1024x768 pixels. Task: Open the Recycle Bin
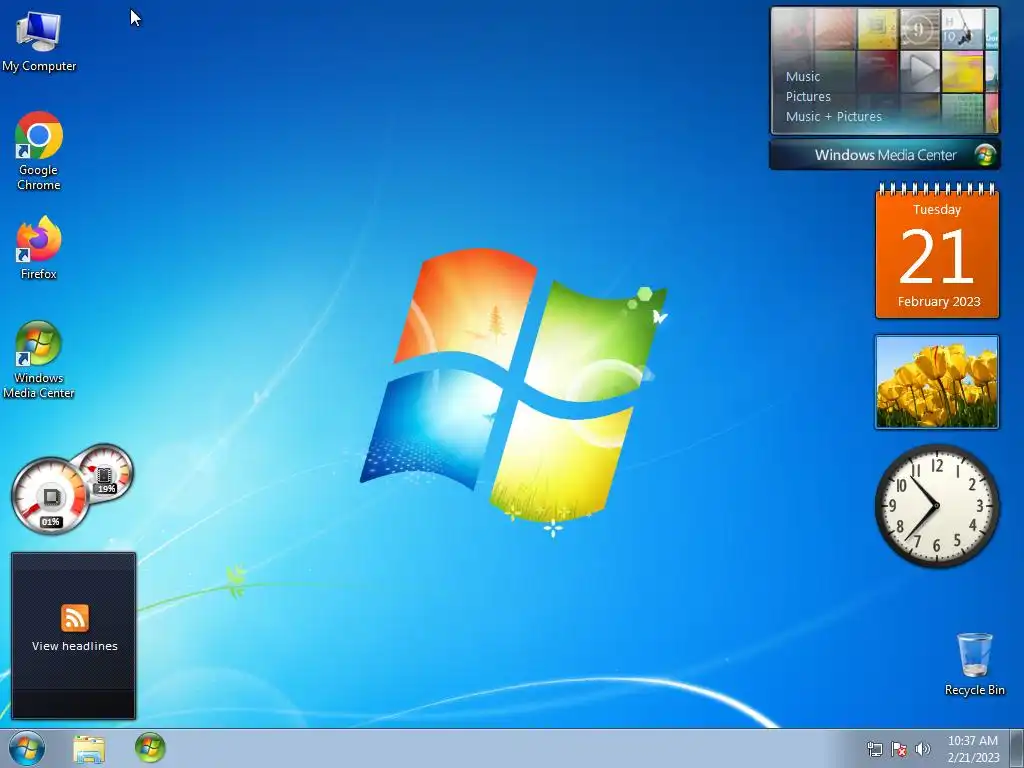click(974, 664)
